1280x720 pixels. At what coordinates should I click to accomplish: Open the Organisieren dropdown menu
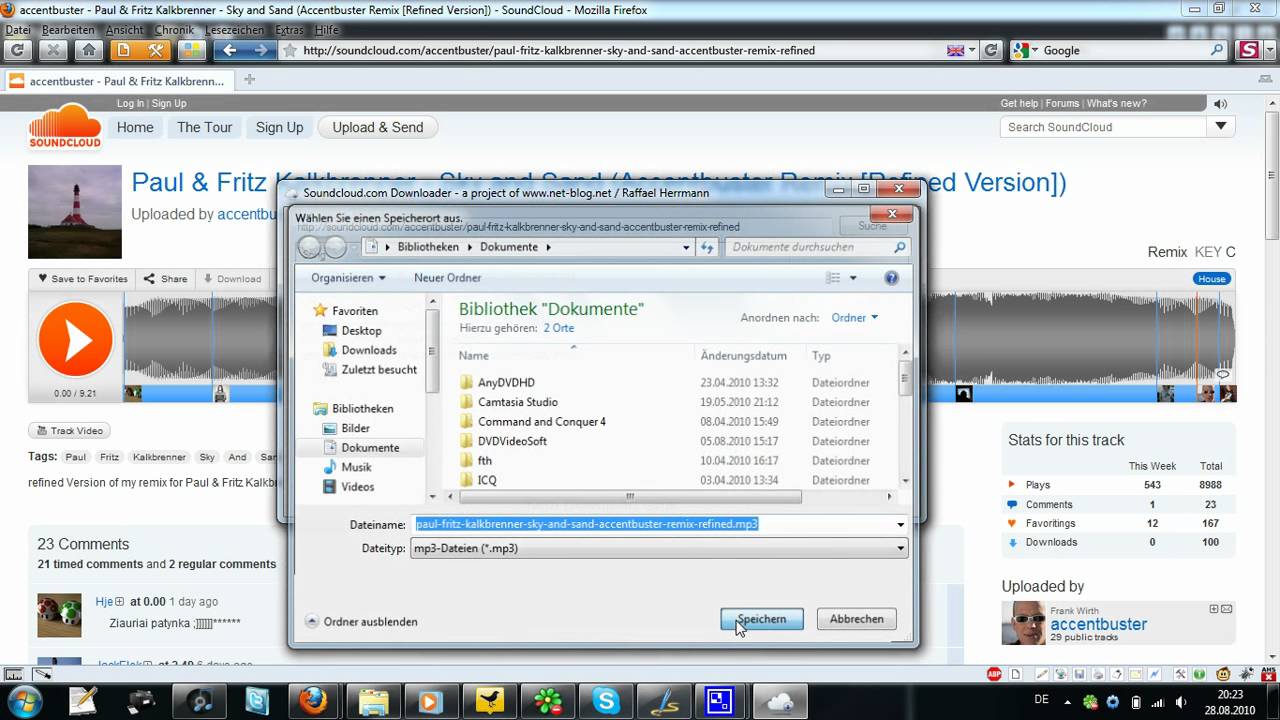pos(348,278)
